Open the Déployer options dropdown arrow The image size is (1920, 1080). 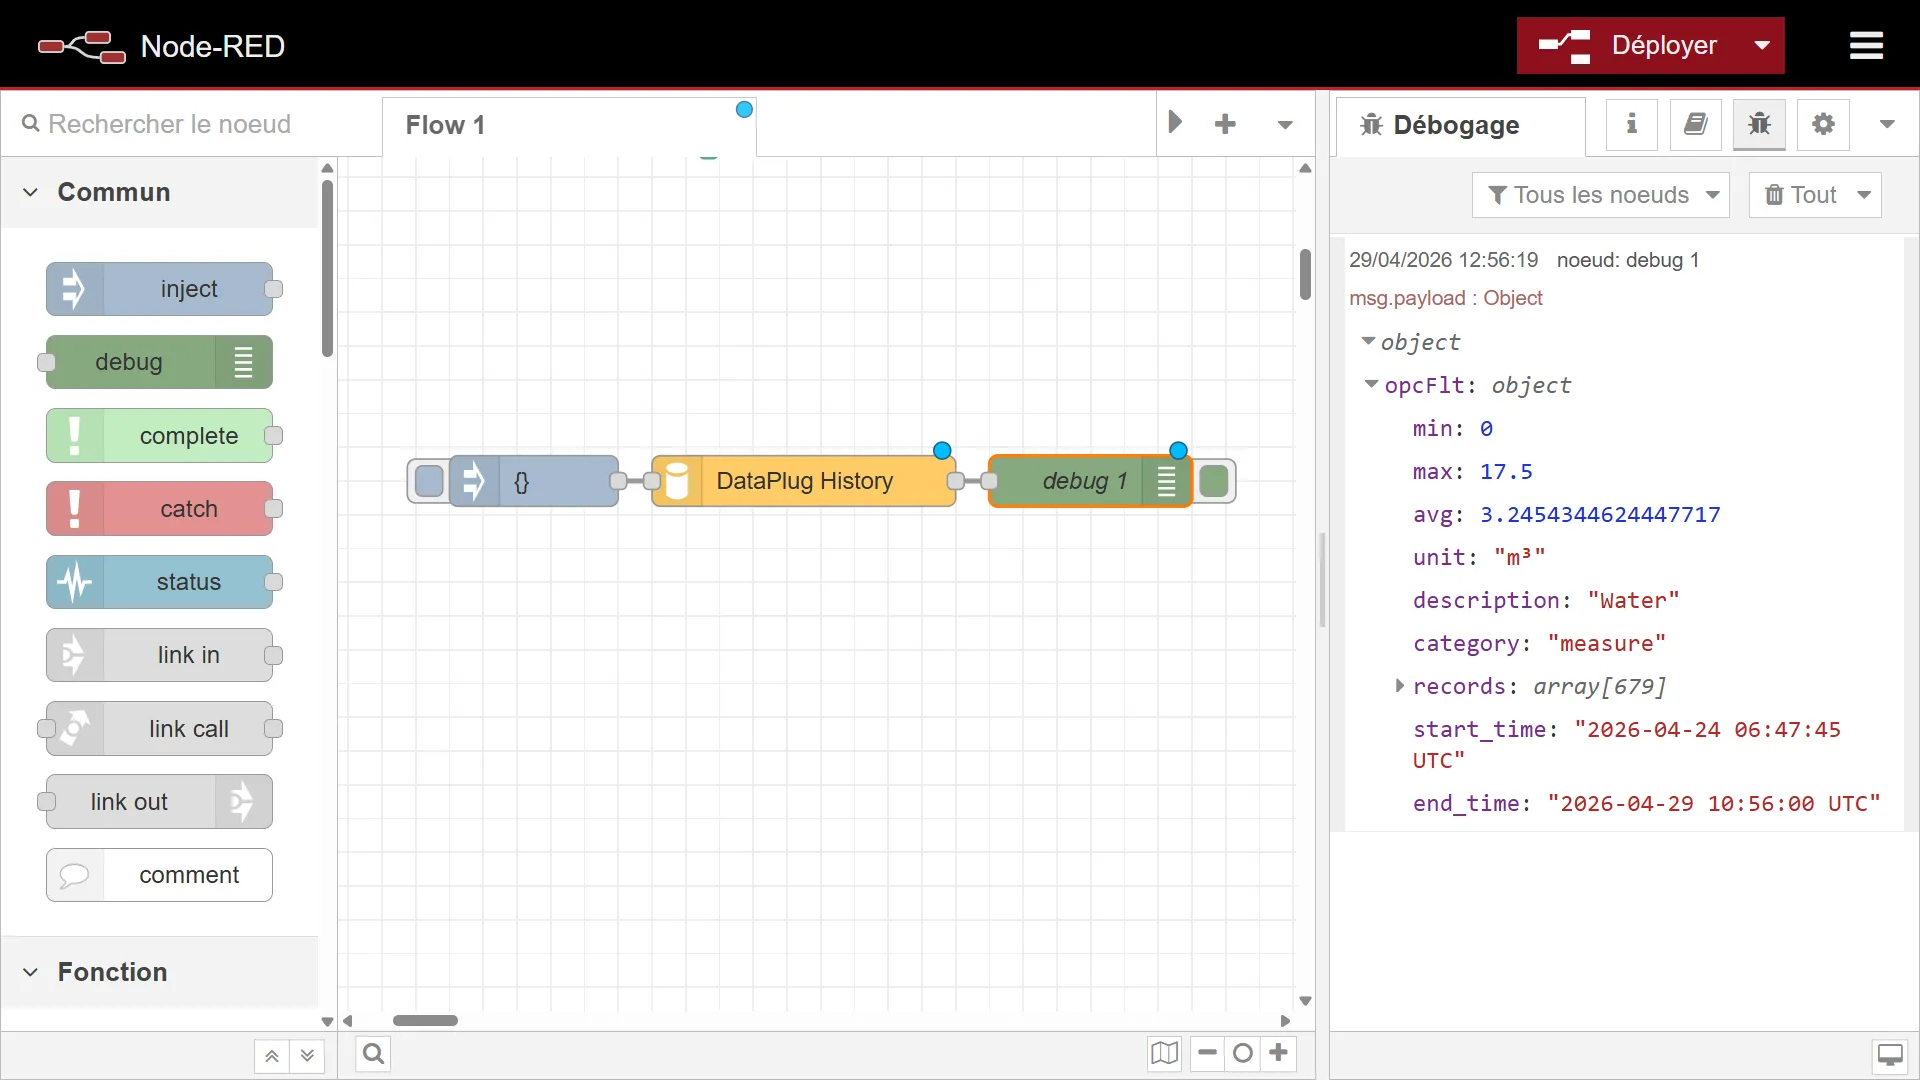[1762, 46]
